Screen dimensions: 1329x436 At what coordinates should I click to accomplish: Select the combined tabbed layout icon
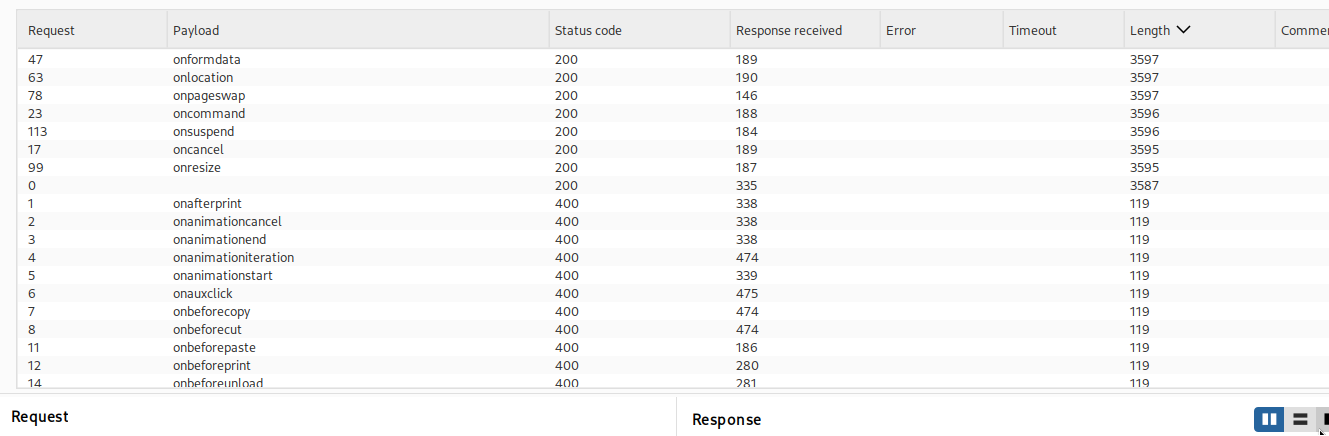pos(1324,419)
